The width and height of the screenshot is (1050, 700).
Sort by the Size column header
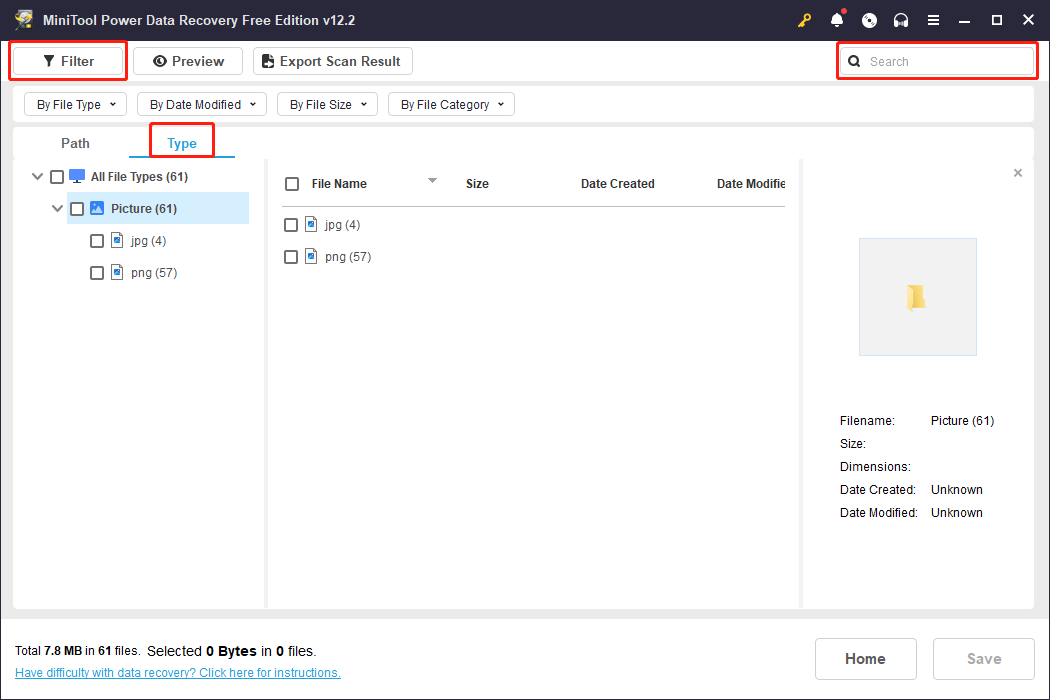pos(477,184)
